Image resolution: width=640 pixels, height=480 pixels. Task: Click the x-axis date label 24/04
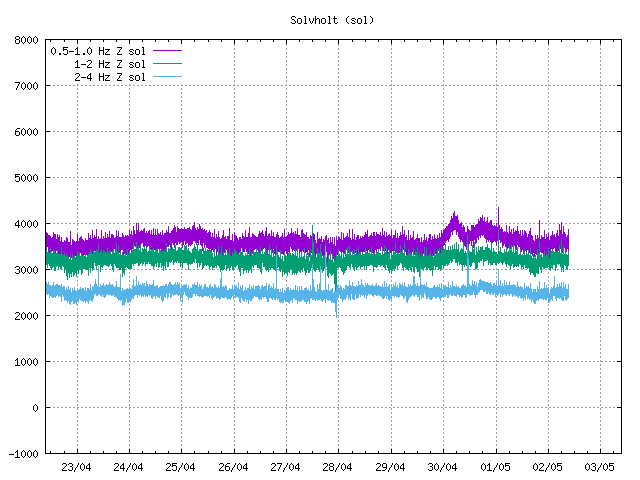tap(129, 467)
